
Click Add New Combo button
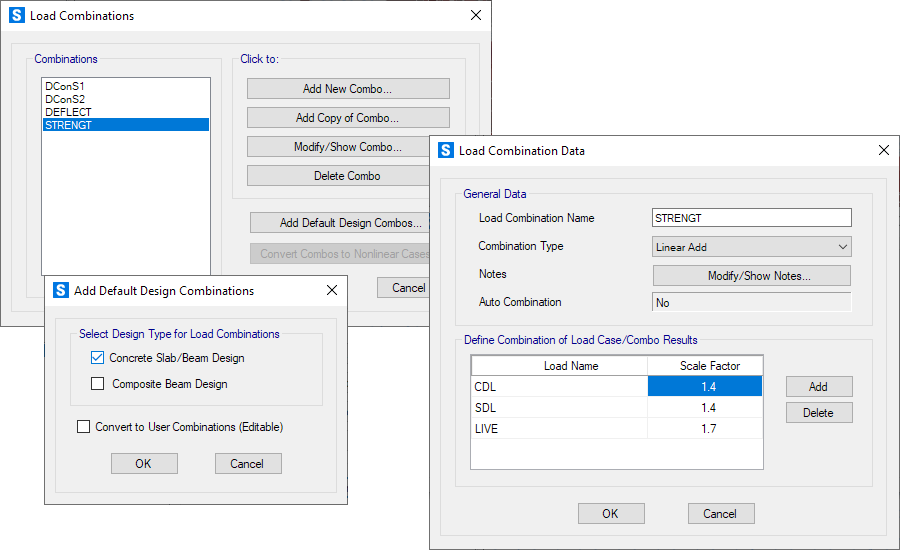[348, 89]
